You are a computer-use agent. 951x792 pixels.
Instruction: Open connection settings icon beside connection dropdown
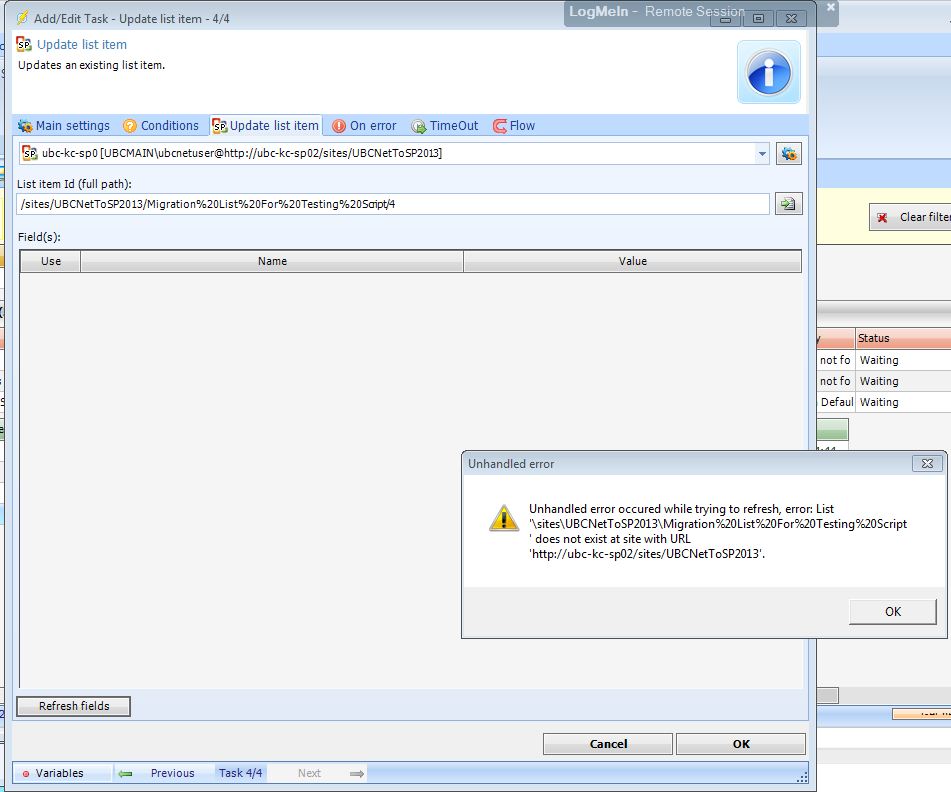(789, 154)
